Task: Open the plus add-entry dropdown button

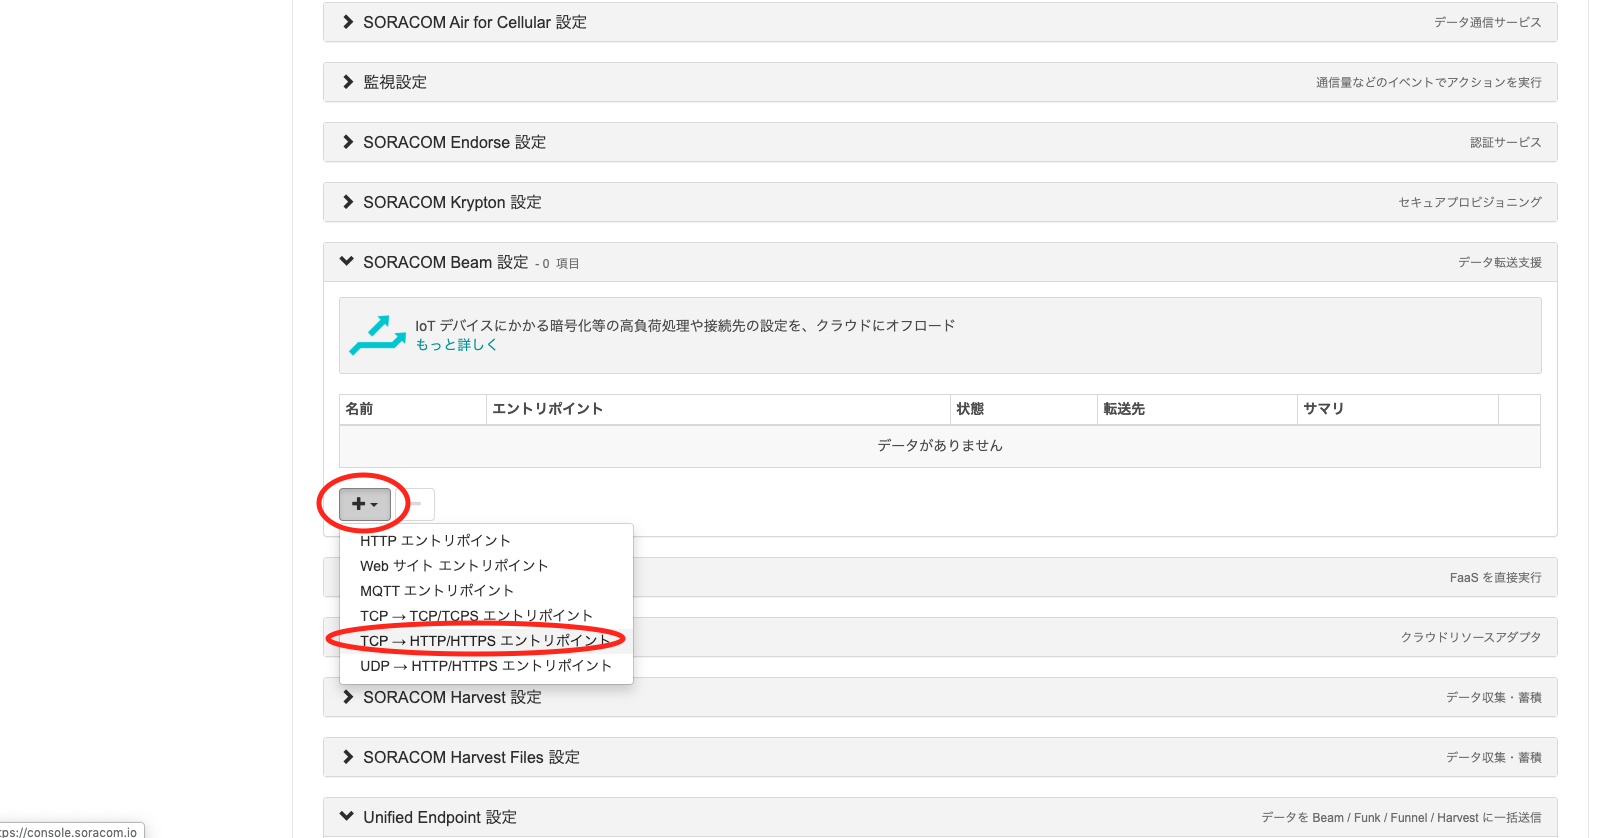Action: pos(365,504)
